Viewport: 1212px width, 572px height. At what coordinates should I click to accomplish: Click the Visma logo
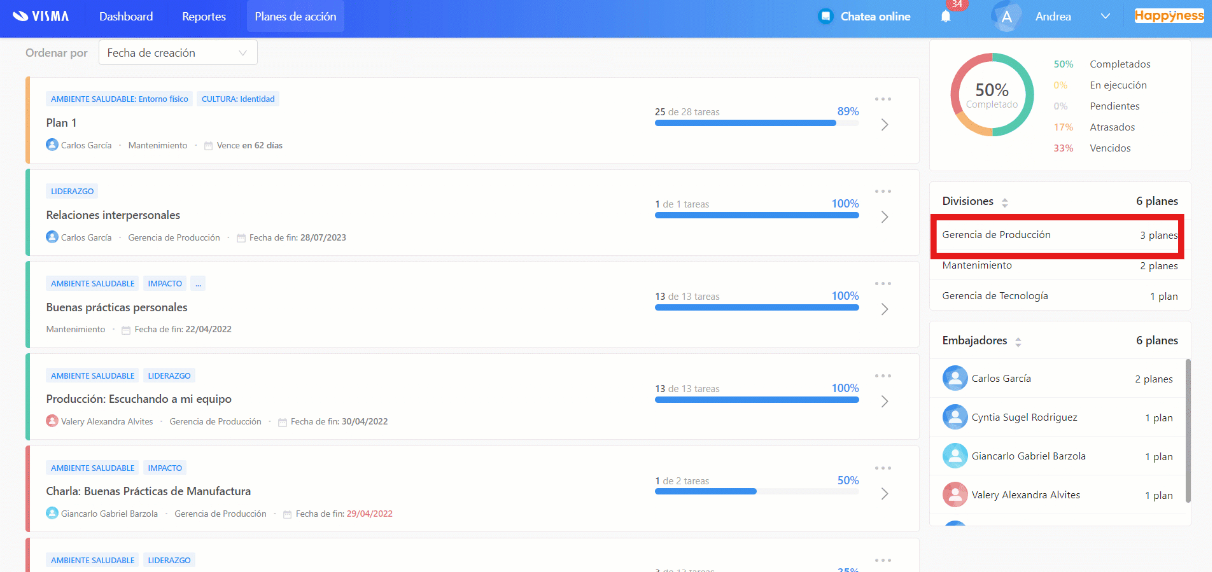point(40,16)
